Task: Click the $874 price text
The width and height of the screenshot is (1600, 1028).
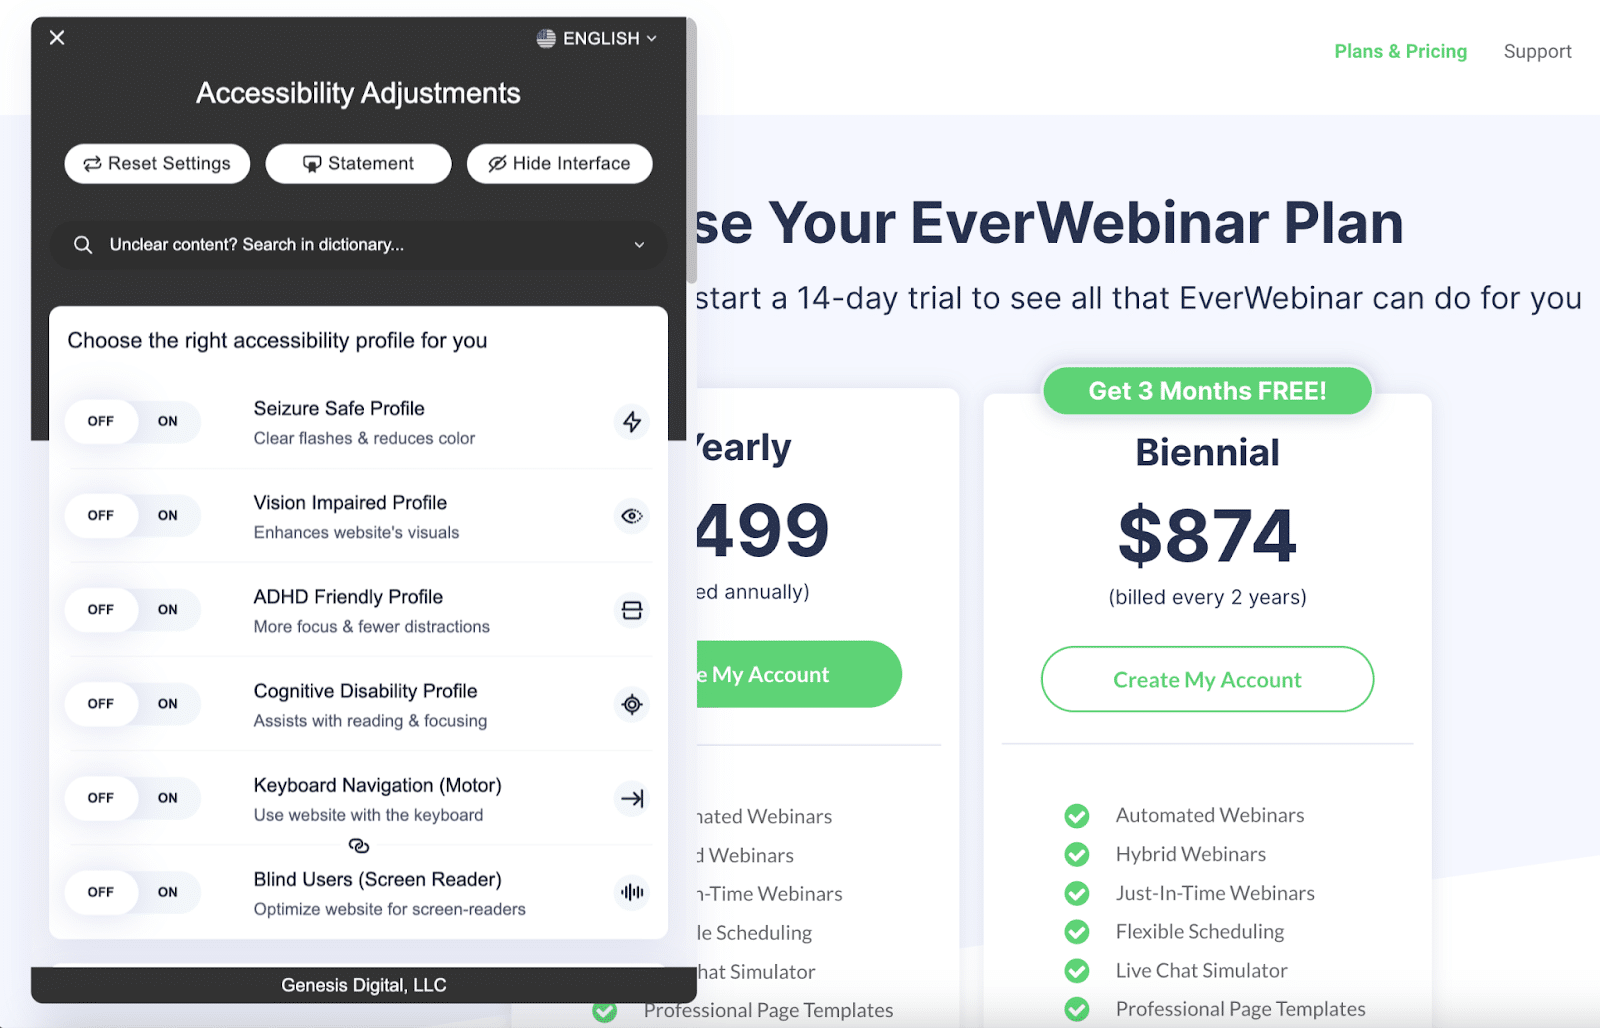Action: coord(1207,535)
